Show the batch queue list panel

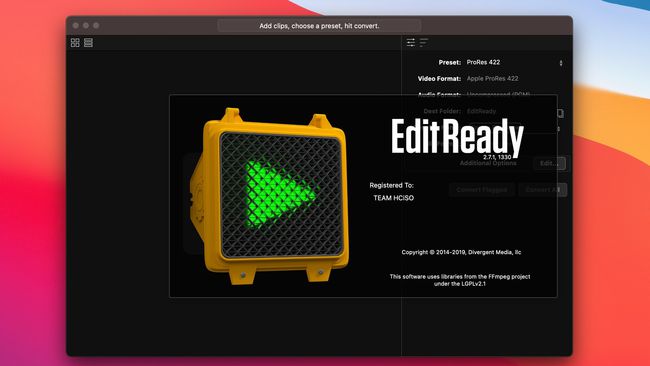coord(424,42)
